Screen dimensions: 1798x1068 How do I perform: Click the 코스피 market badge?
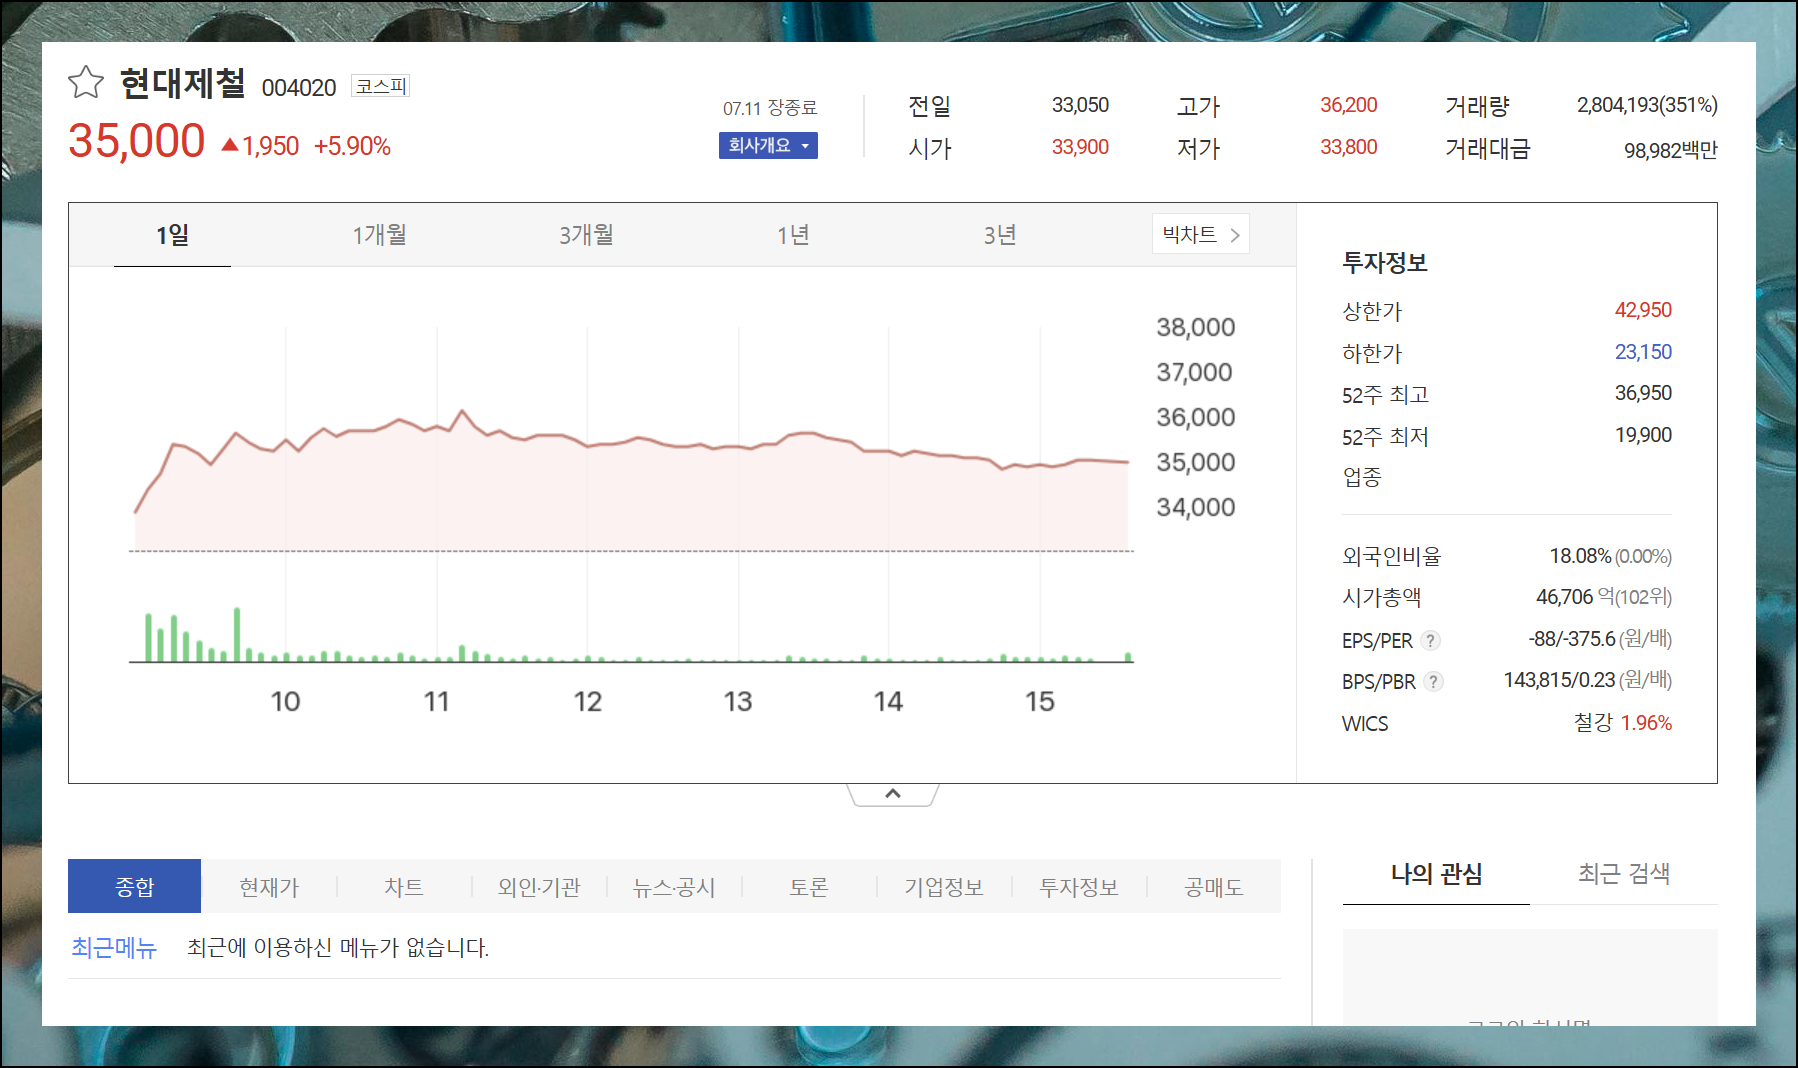pyautogui.click(x=381, y=86)
